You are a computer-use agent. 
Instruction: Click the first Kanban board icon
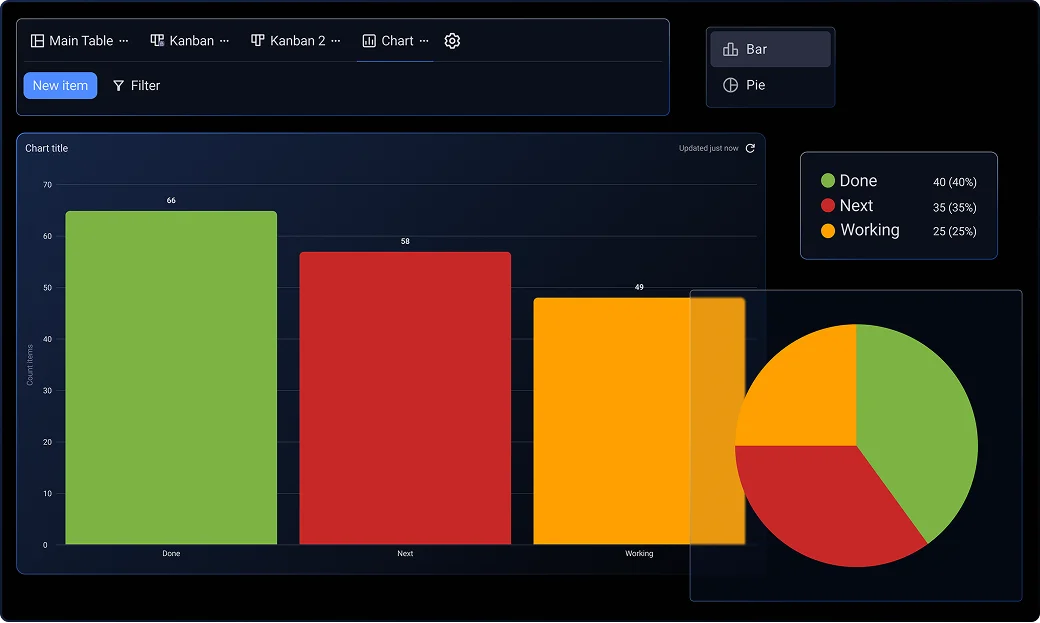157,40
